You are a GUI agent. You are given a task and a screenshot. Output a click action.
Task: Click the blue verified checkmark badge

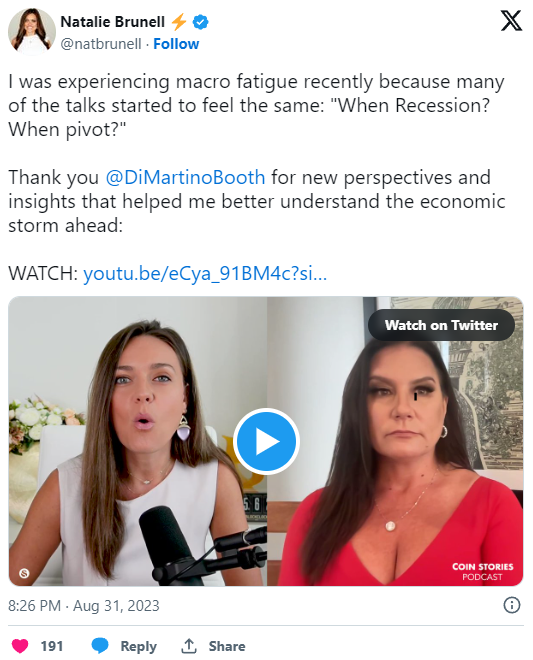[200, 22]
